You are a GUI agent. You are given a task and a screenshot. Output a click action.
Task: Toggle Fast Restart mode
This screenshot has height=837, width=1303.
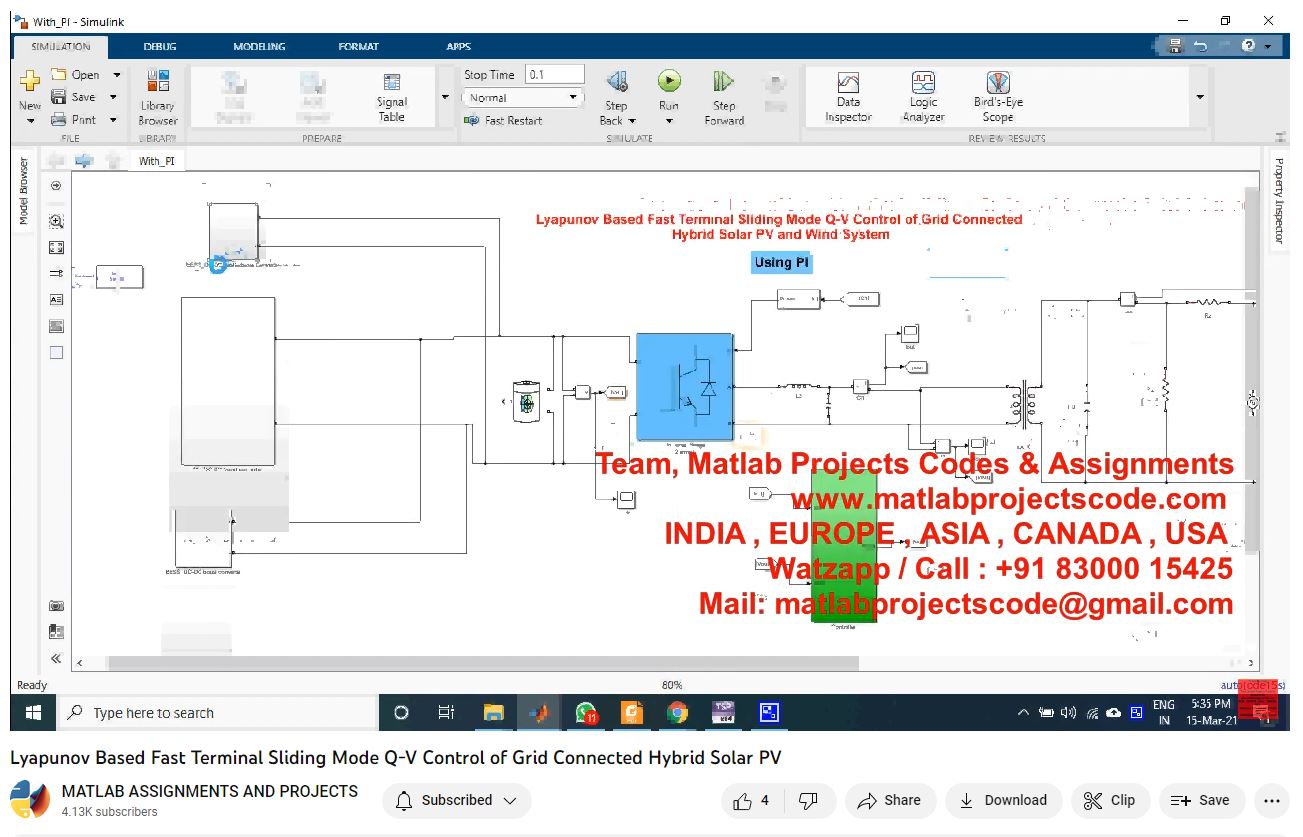click(x=503, y=121)
